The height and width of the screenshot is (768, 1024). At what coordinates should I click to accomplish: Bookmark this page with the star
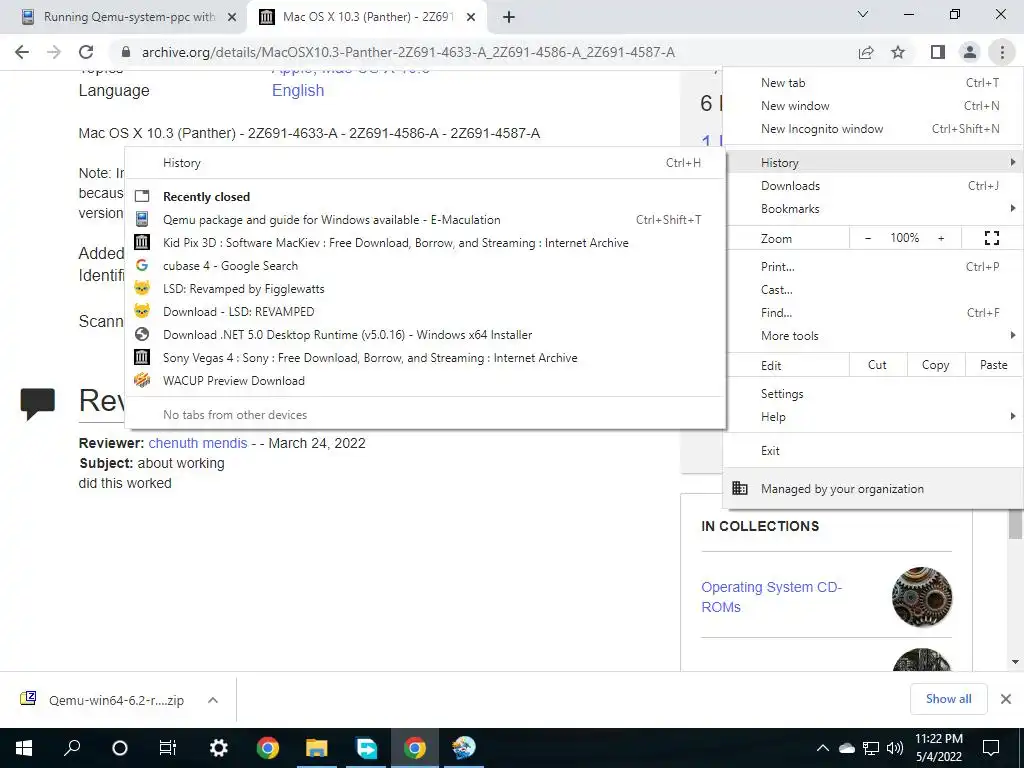coord(898,52)
